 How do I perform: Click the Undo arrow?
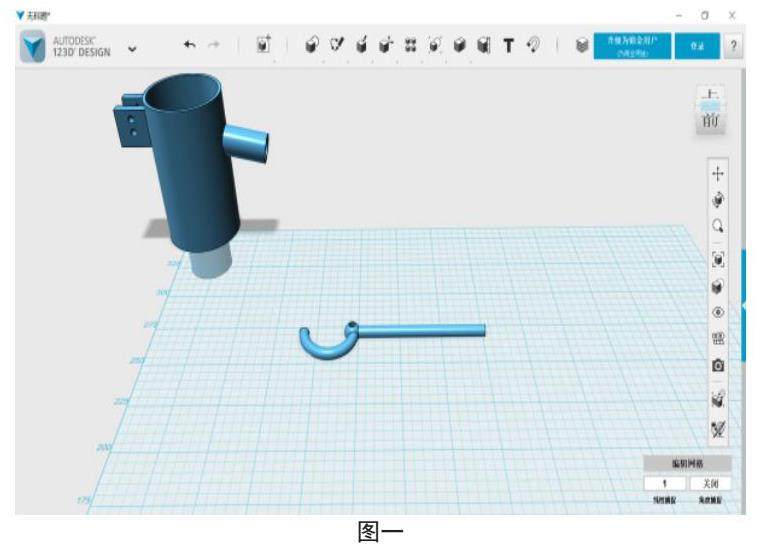point(191,46)
